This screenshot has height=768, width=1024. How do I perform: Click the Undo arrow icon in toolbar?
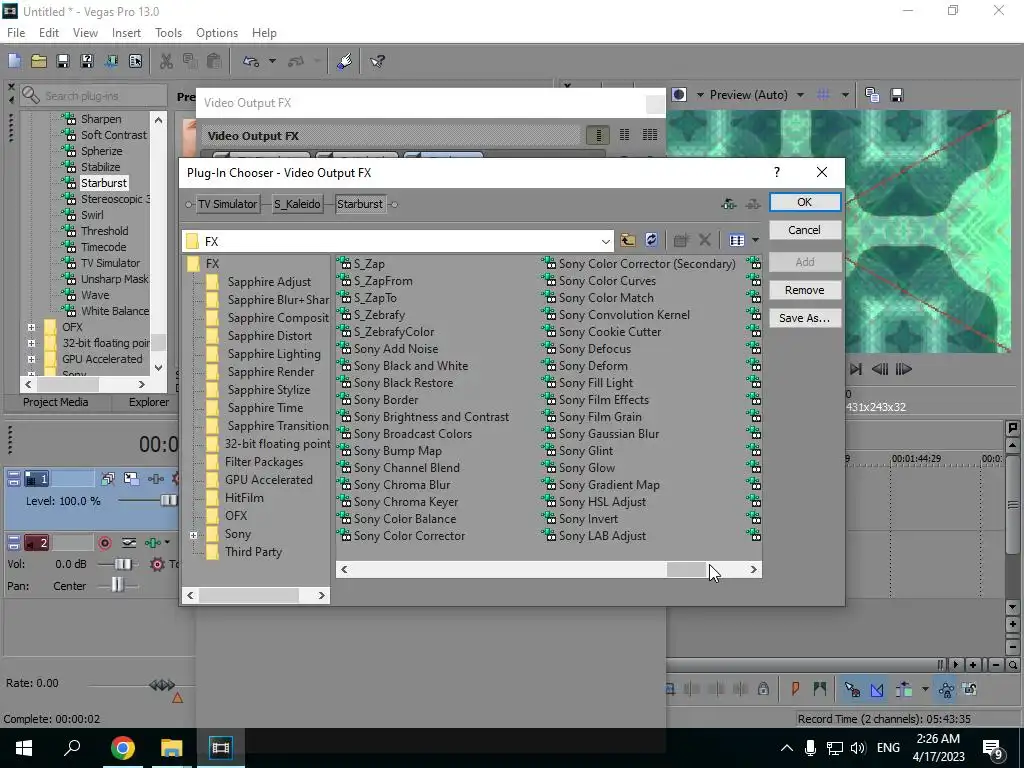tap(250, 61)
